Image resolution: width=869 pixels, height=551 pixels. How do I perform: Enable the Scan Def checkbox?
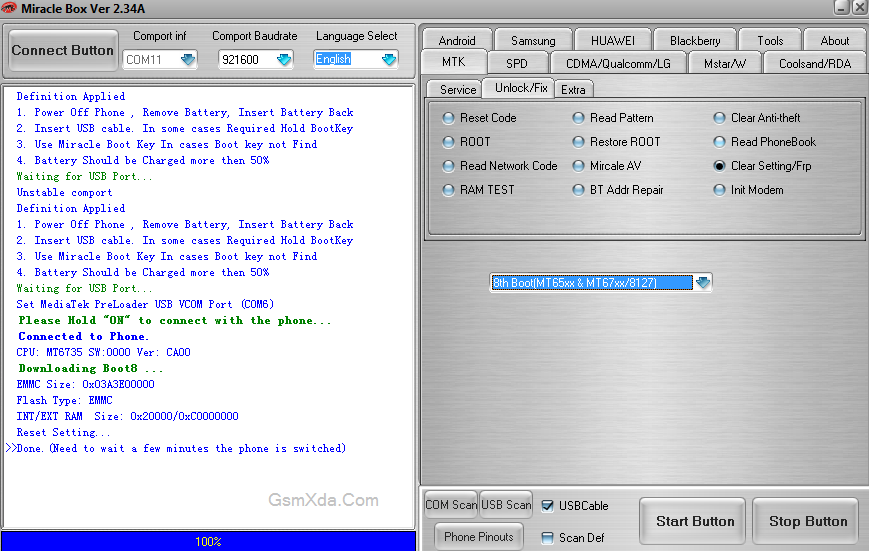coord(548,538)
